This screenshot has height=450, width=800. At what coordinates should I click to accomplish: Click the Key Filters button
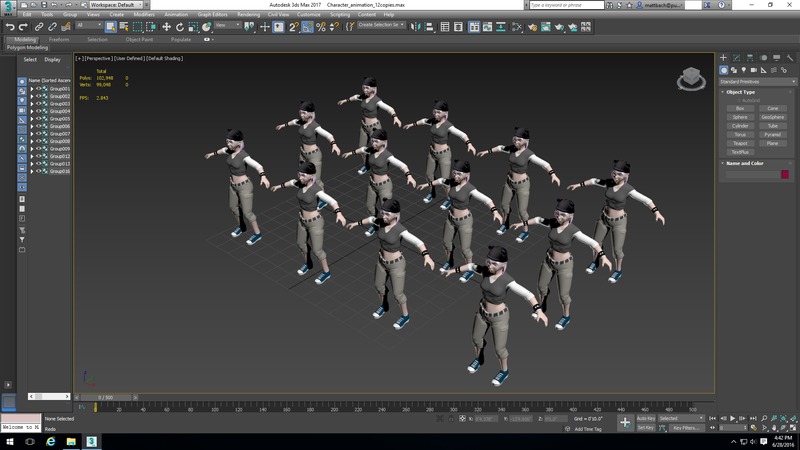coord(687,428)
